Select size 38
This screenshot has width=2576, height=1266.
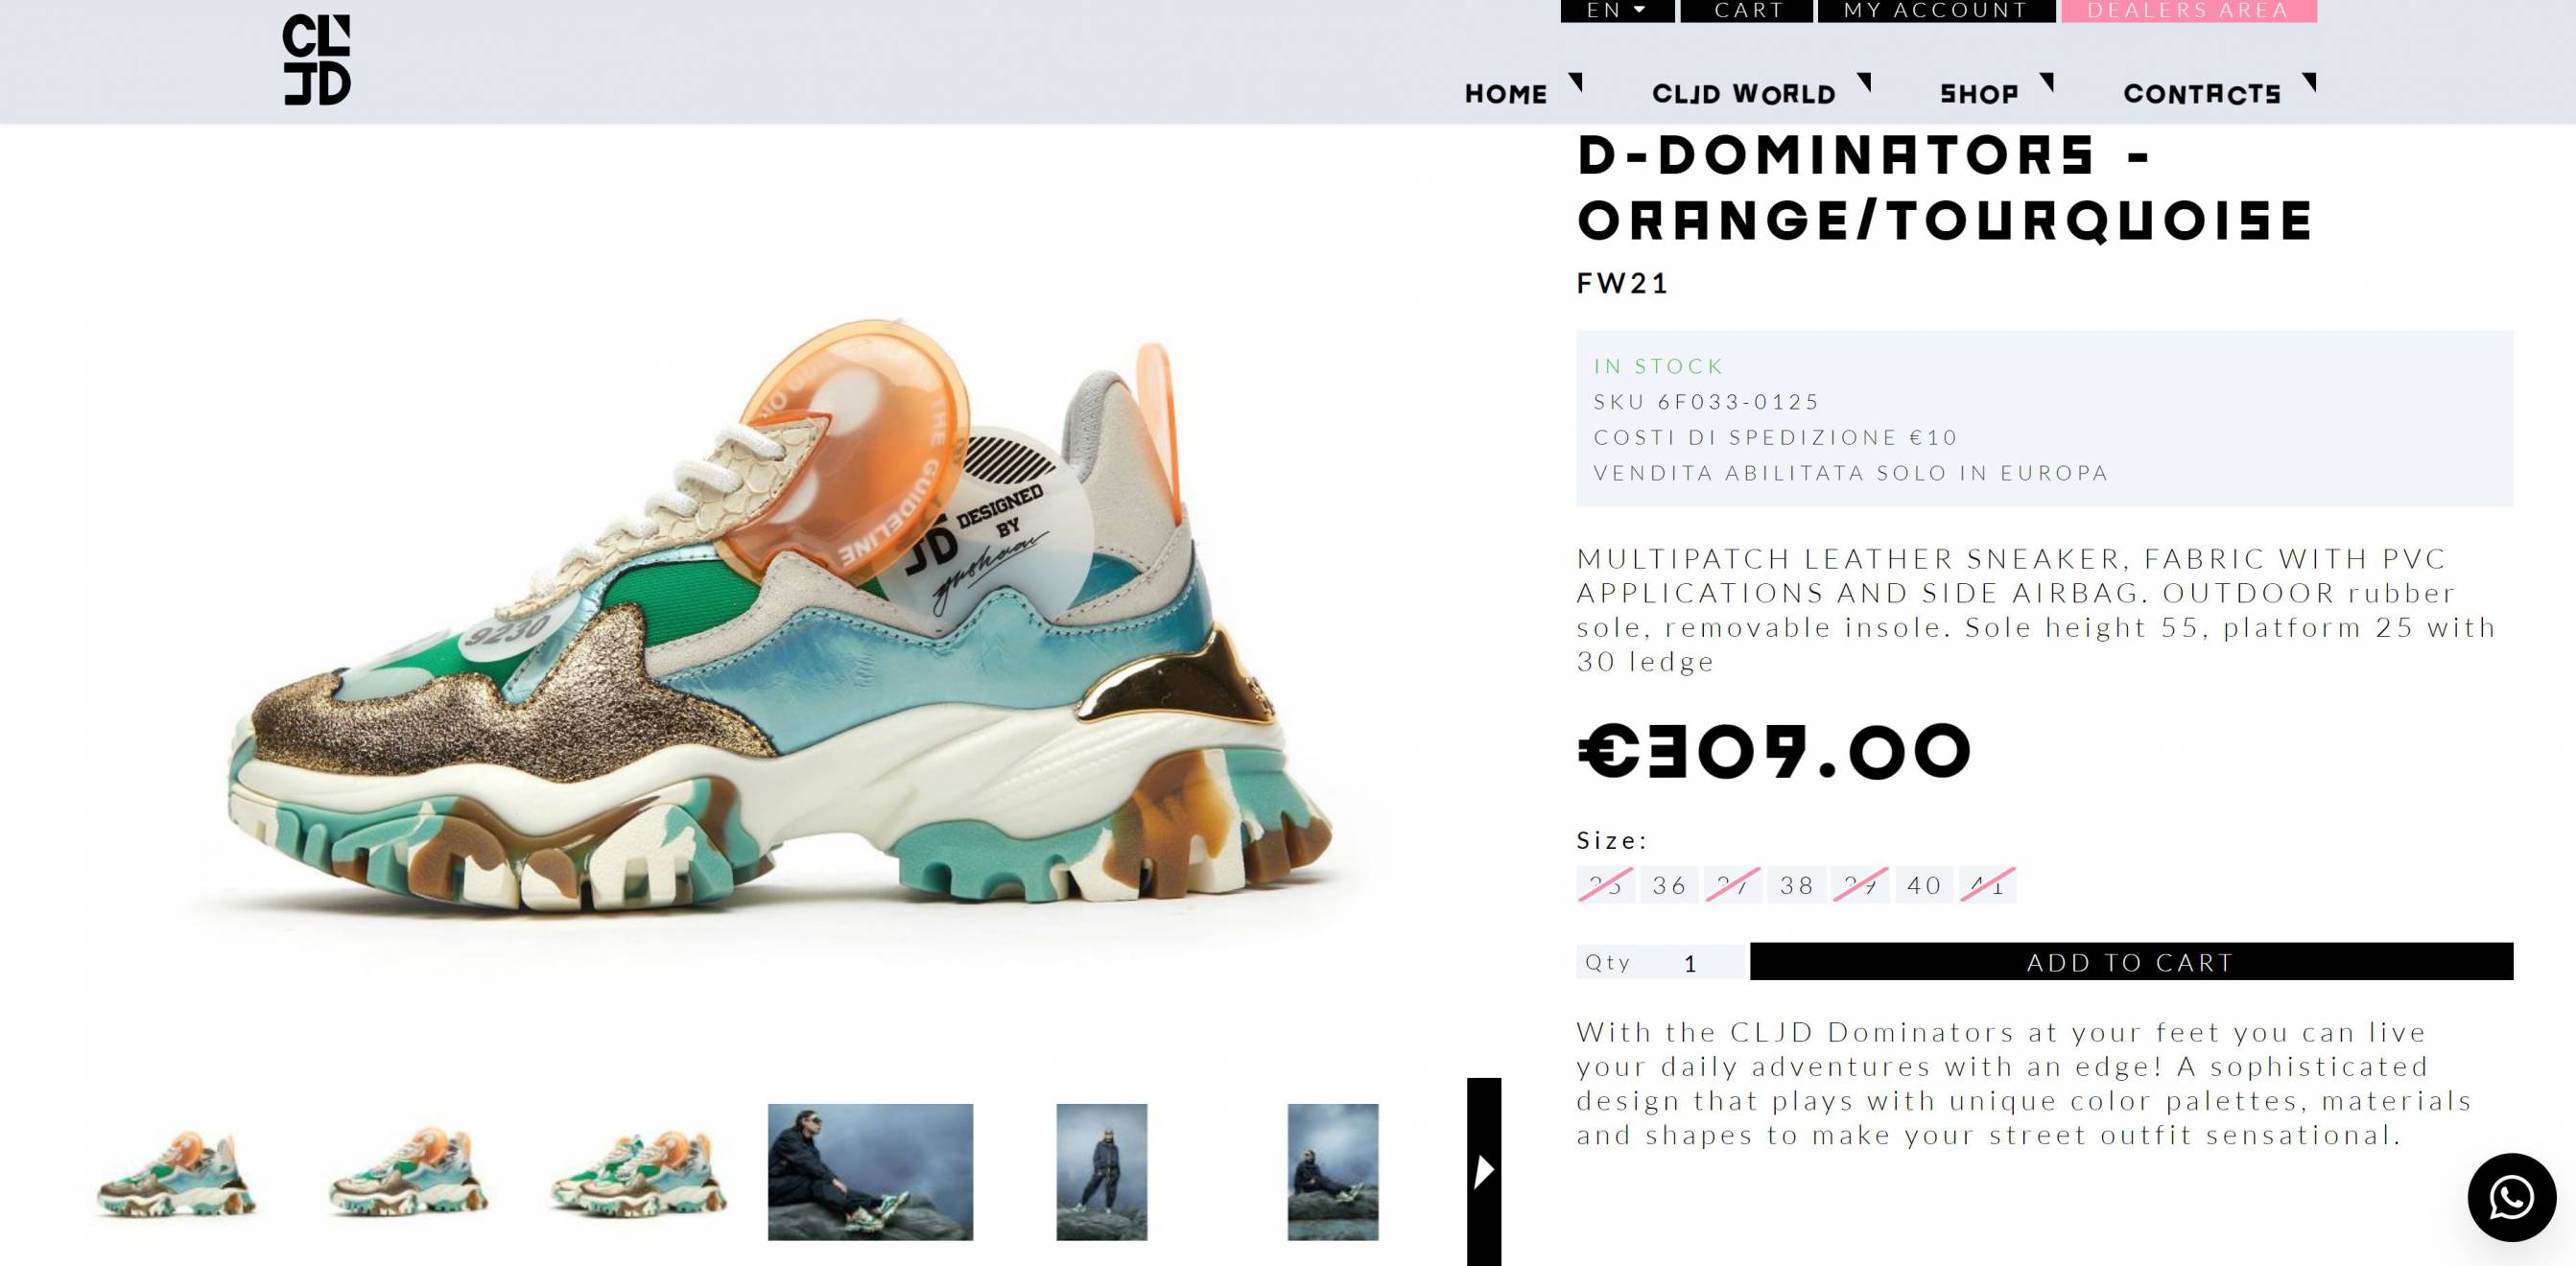tap(1796, 885)
